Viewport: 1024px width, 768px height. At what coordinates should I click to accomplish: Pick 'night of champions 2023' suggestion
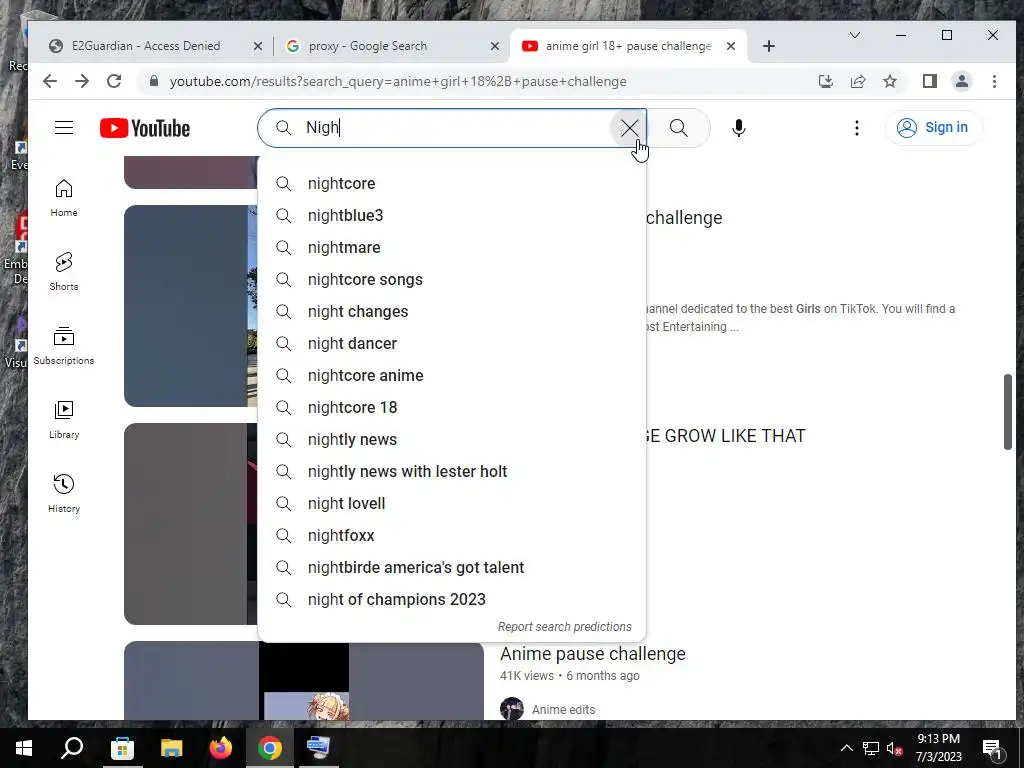(451, 600)
